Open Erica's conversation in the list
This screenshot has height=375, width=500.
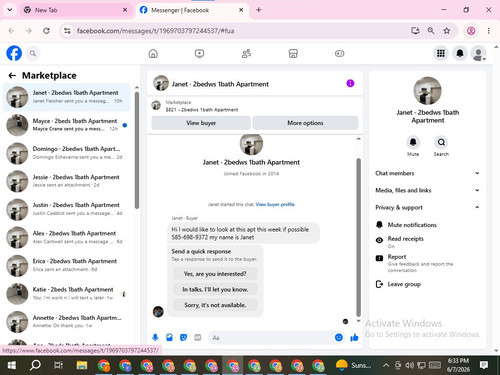67,265
